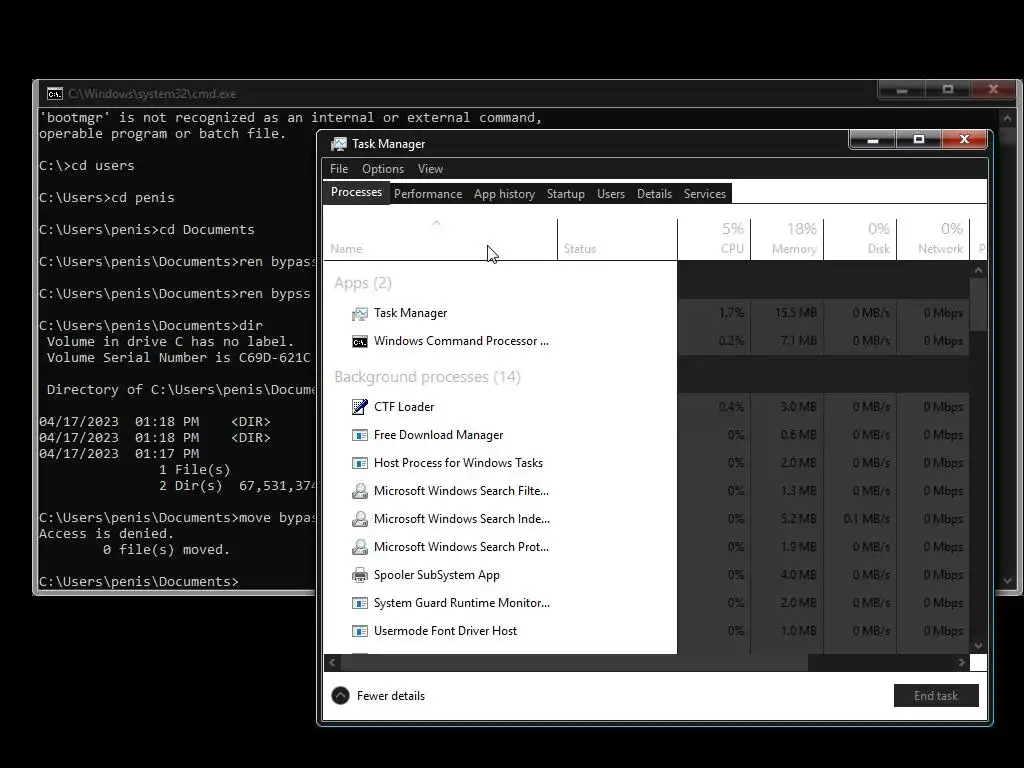Sort processes by the Name column header
The height and width of the screenshot is (768, 1024).
(440, 240)
